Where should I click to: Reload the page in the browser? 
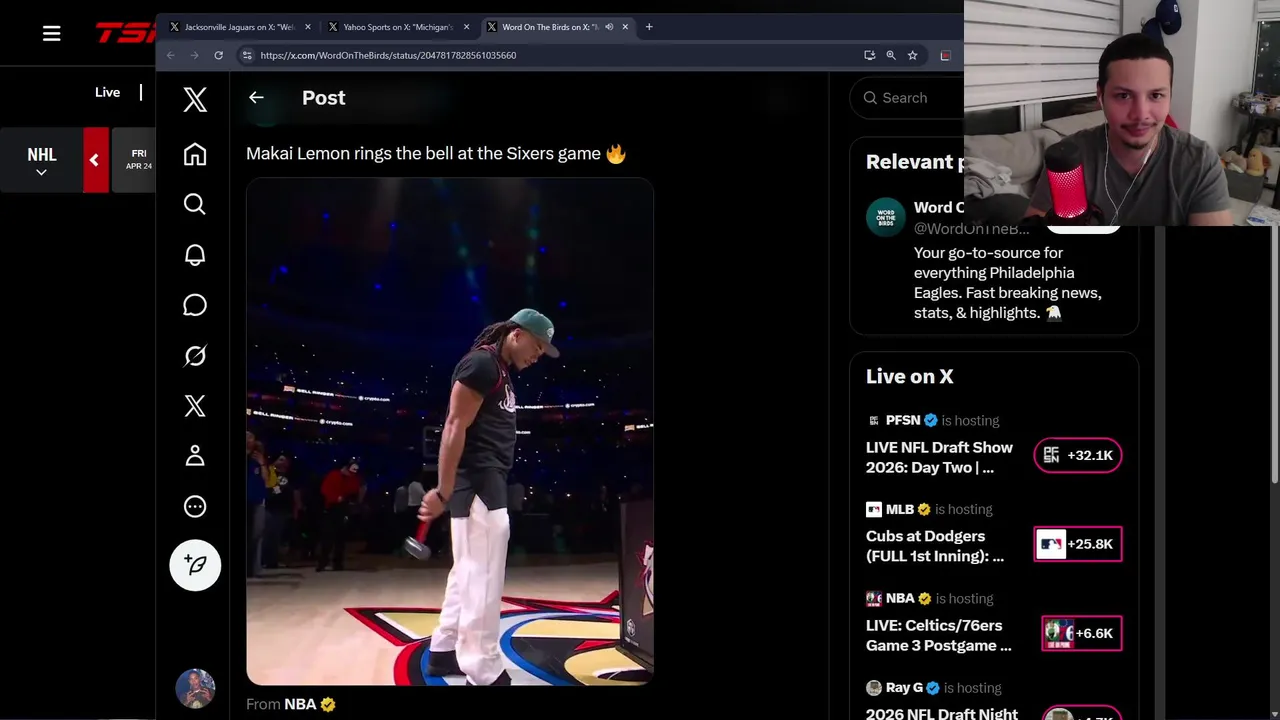218,55
